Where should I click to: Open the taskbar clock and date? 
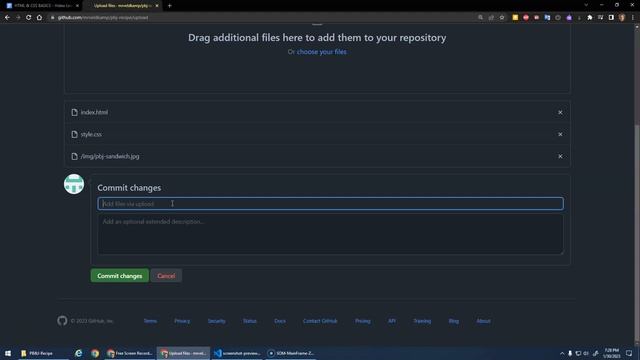click(x=611, y=353)
